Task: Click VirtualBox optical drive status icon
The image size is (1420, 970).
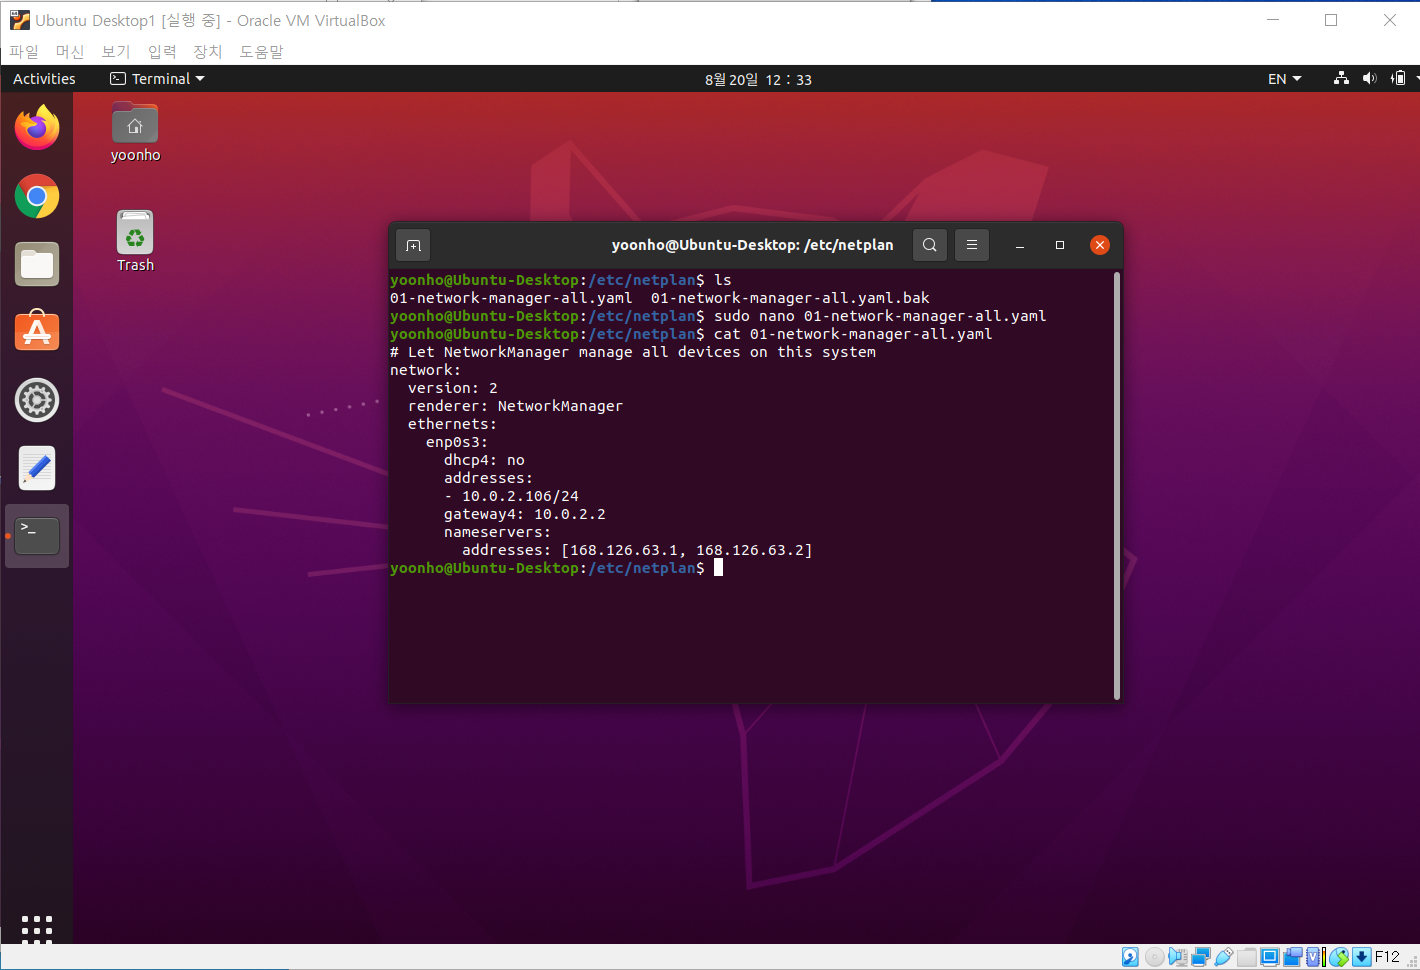Action: 1155,957
